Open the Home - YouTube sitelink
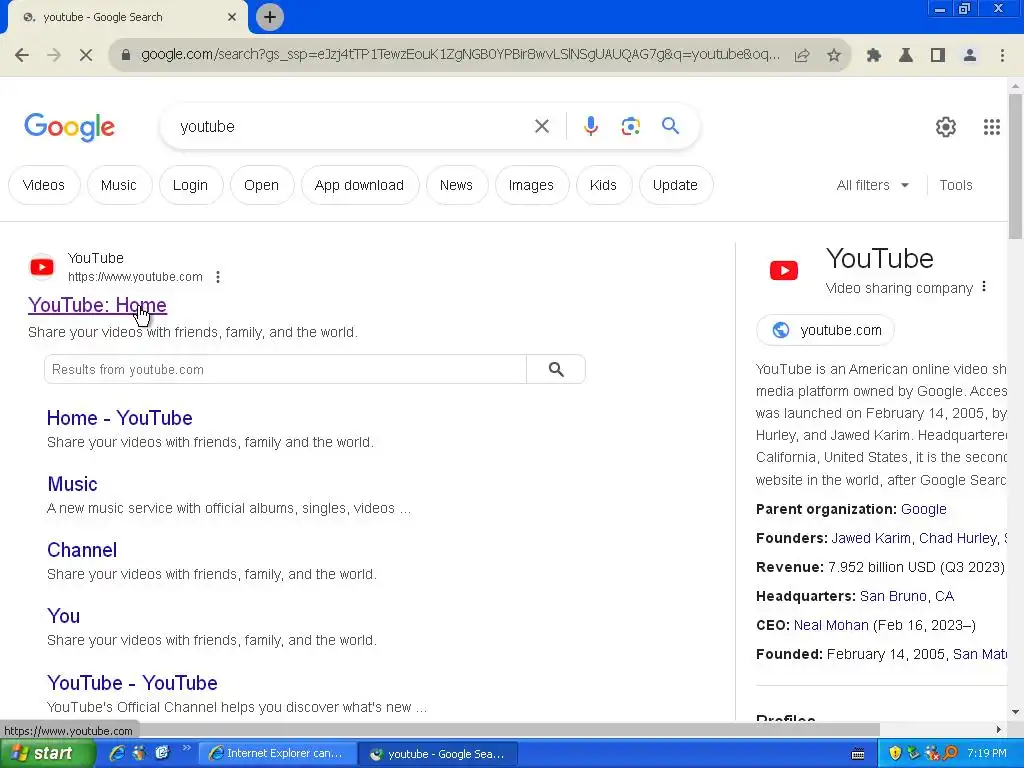1024x768 pixels. click(x=120, y=418)
